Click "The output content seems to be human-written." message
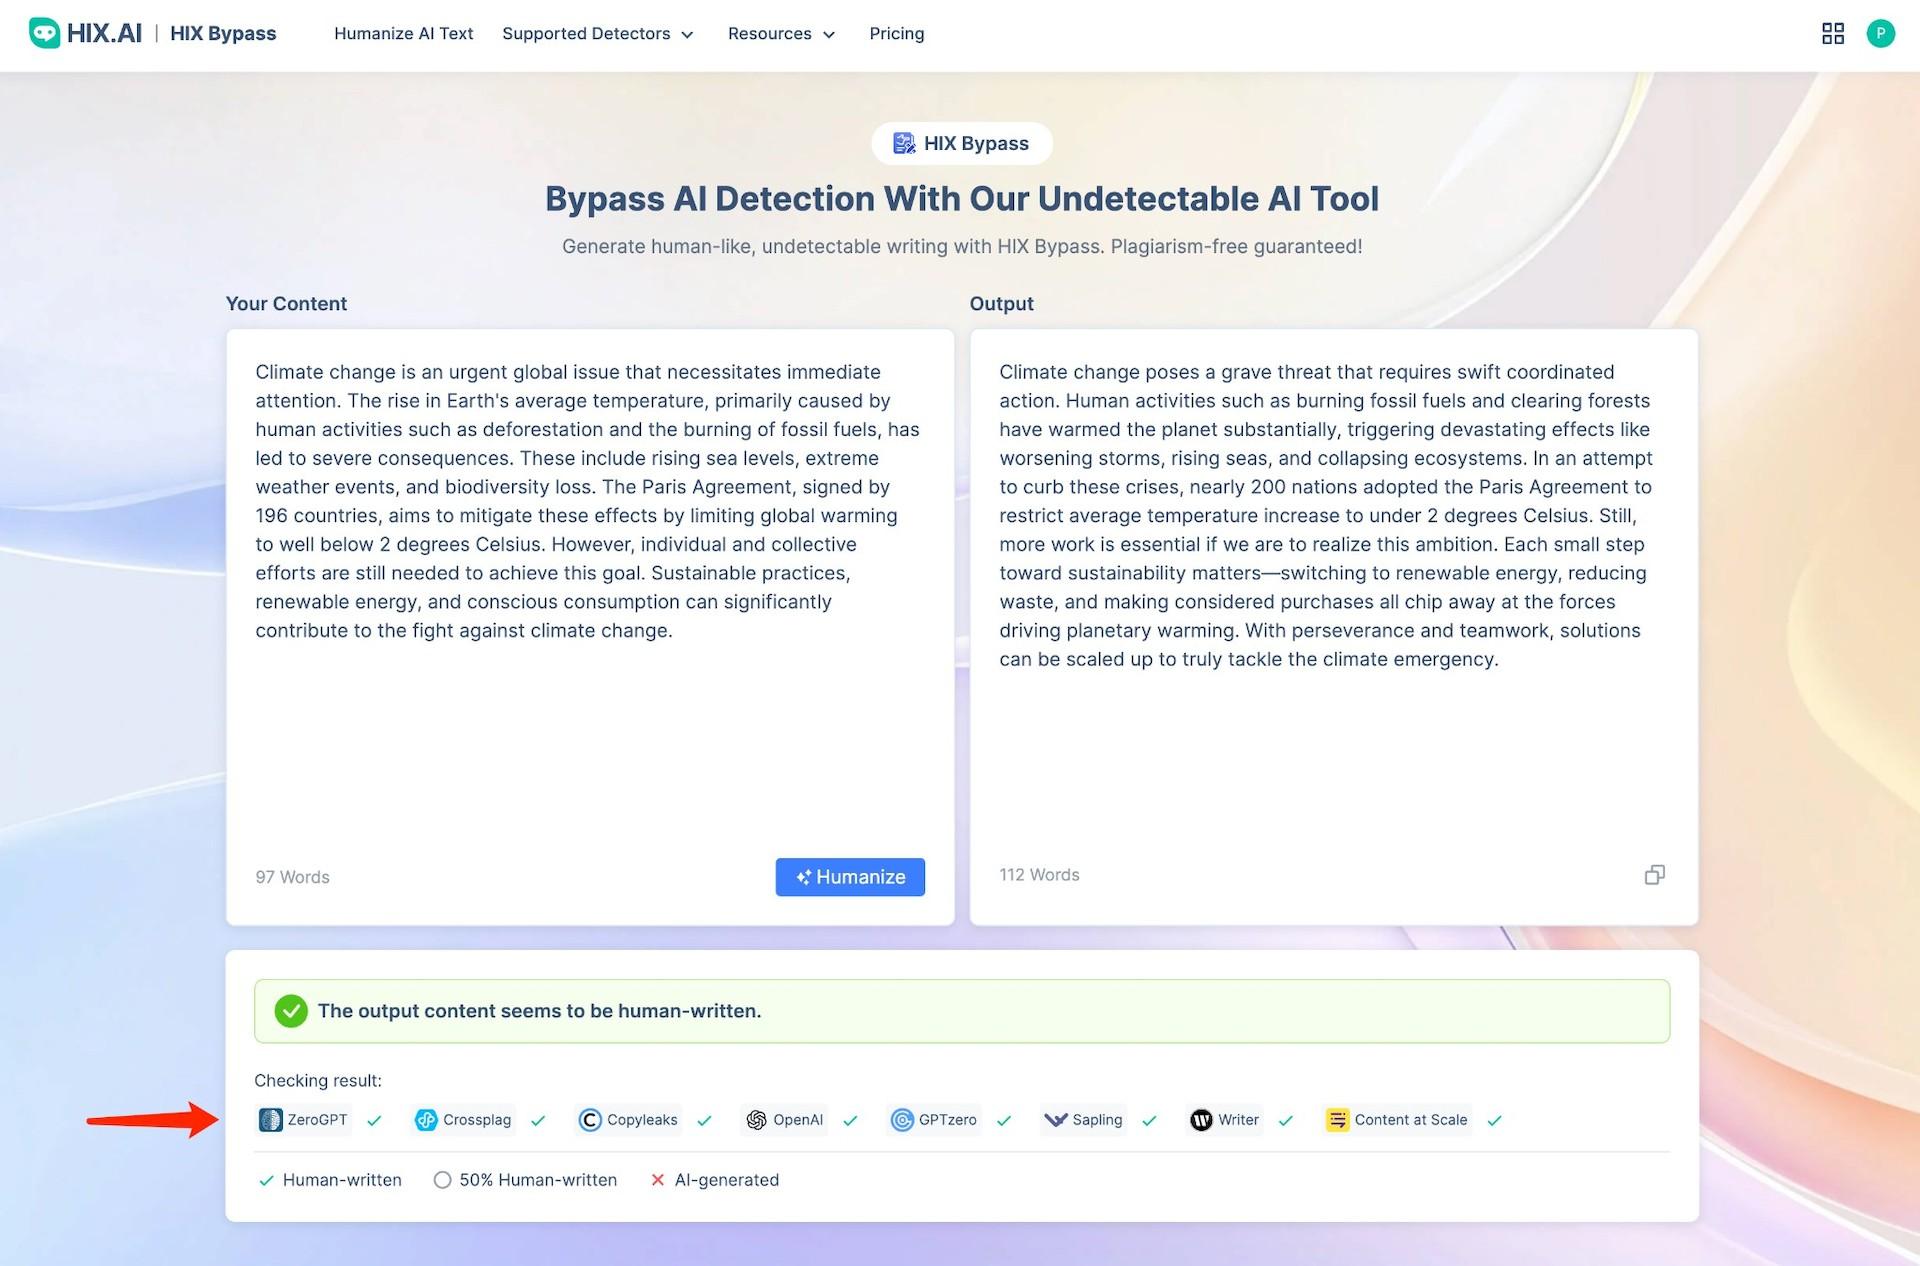 (540, 1011)
